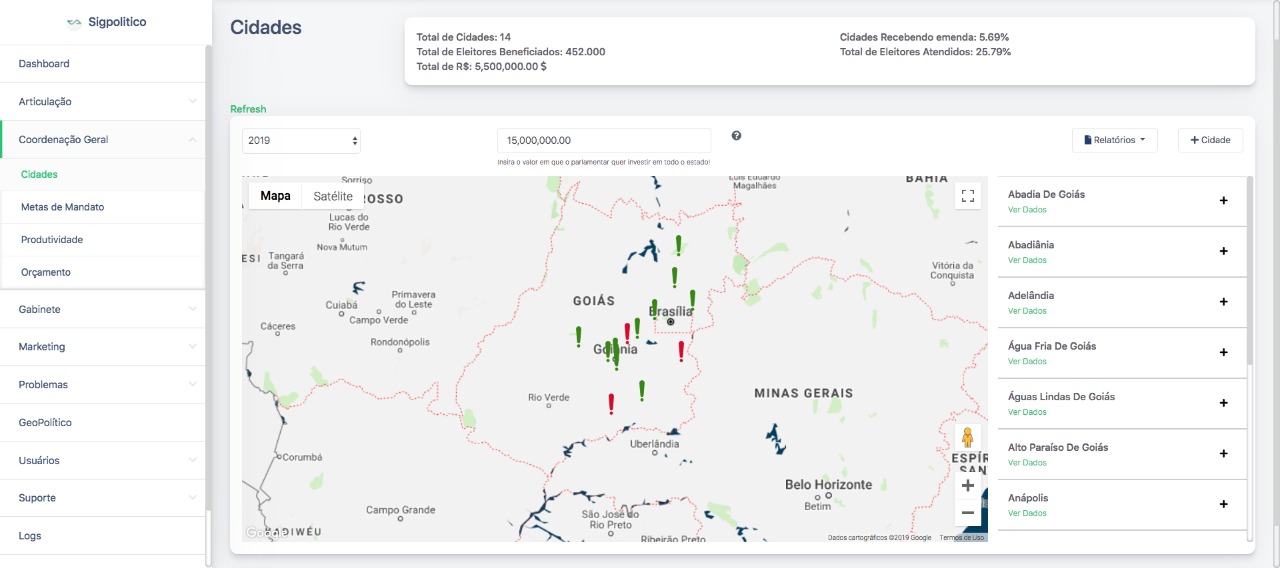Screen dimensions: 1280x568
Task: Click the help question mark icon
Action: click(x=736, y=136)
